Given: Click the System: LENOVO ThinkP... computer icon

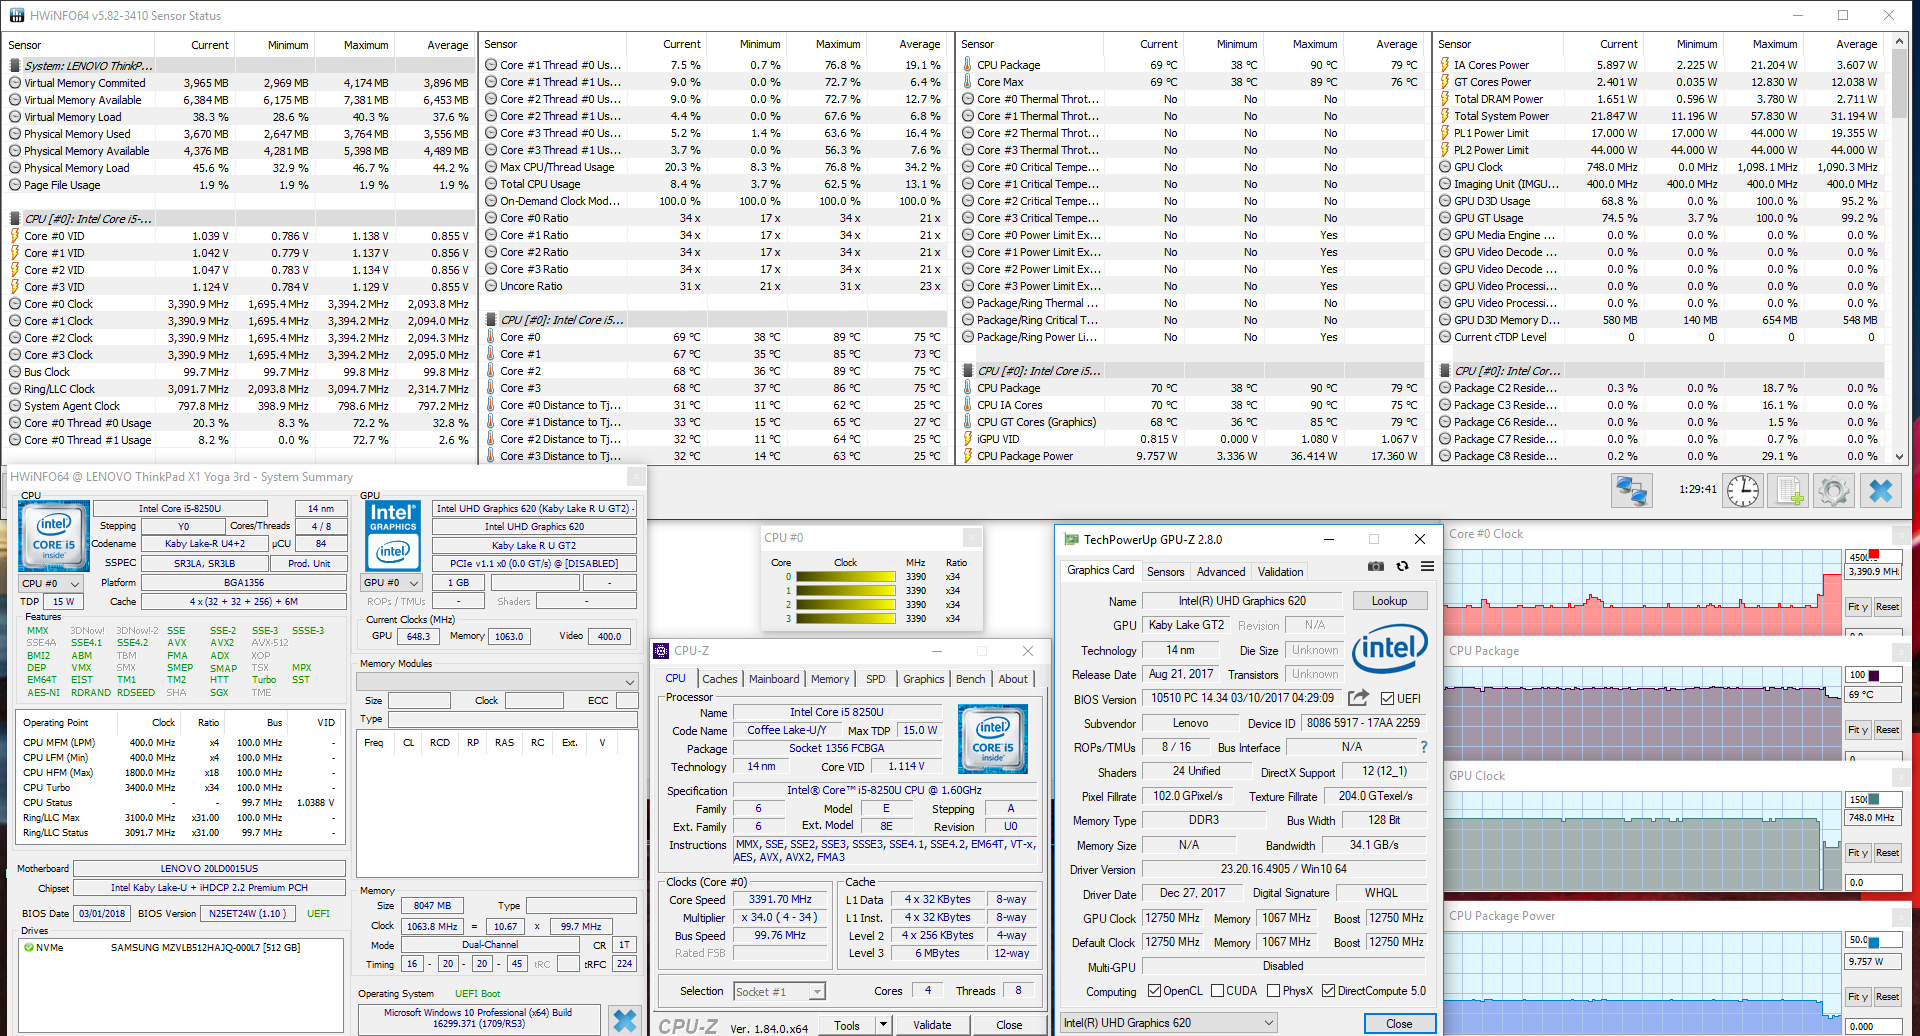Looking at the screenshot, I should pos(15,66).
